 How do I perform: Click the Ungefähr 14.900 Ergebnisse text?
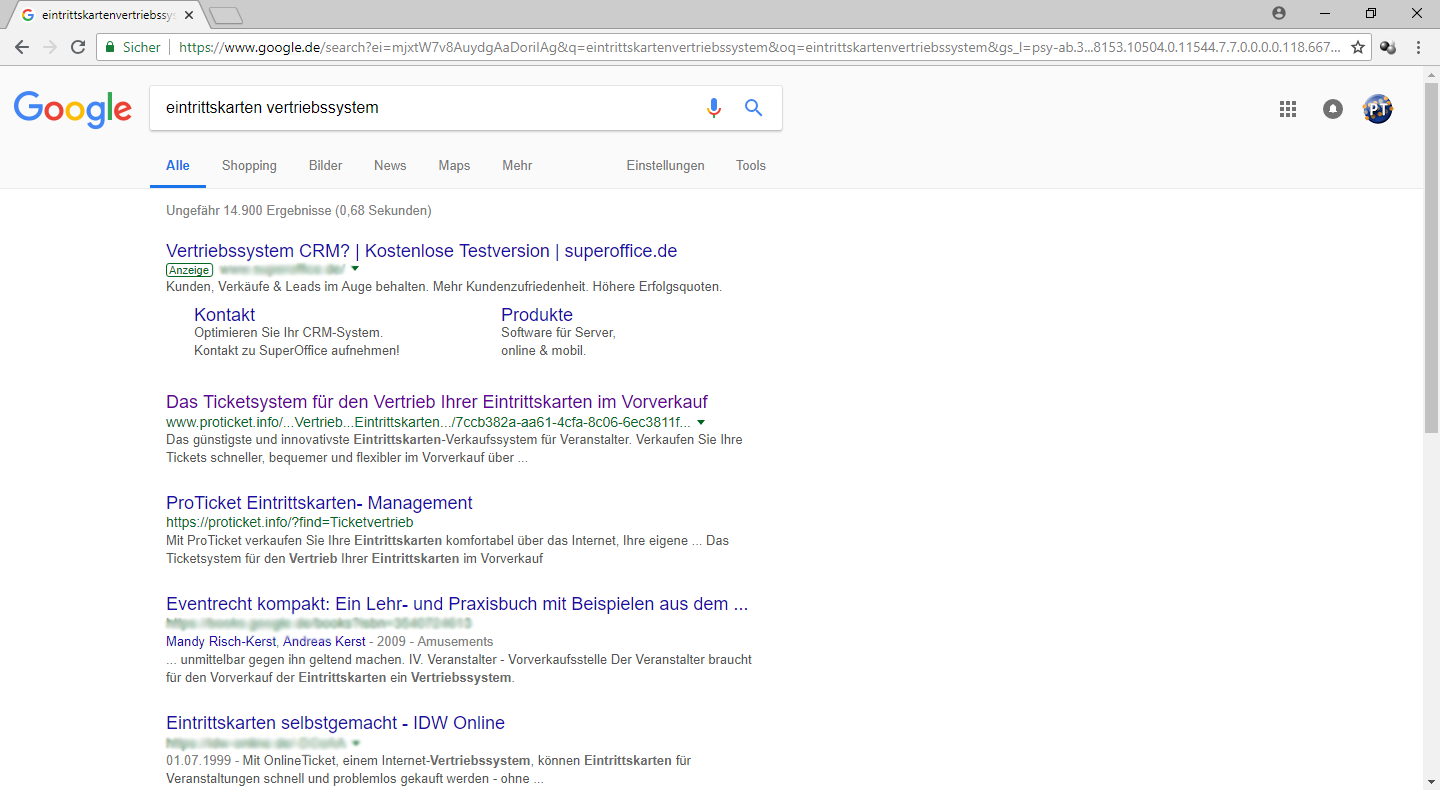[299, 211]
